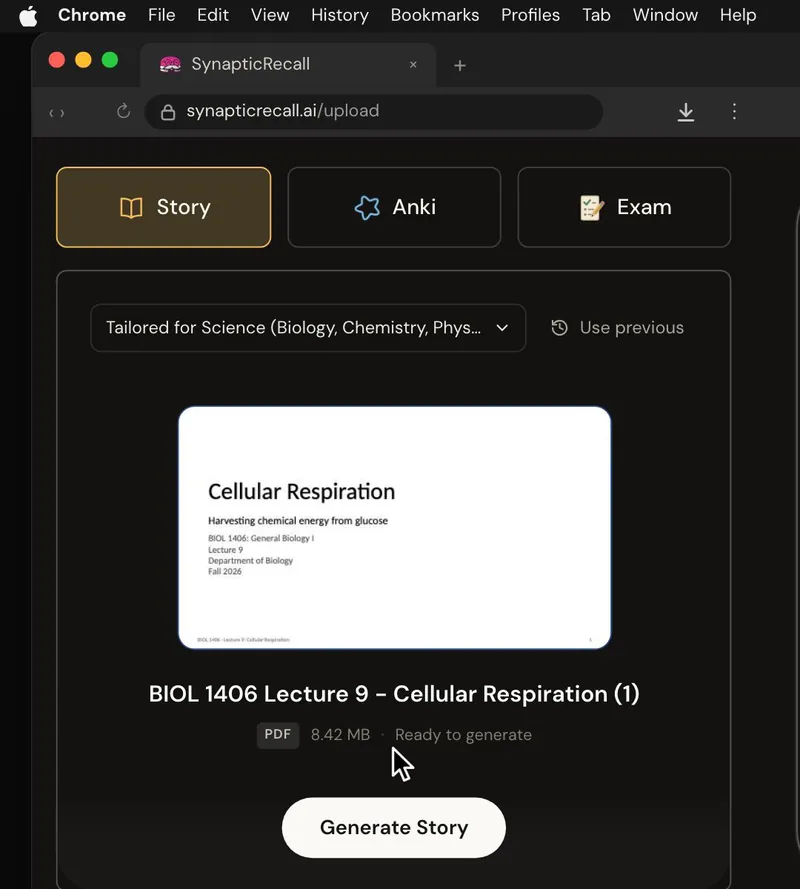Select the SynapticRecall browser tab

pyautogui.click(x=288, y=65)
